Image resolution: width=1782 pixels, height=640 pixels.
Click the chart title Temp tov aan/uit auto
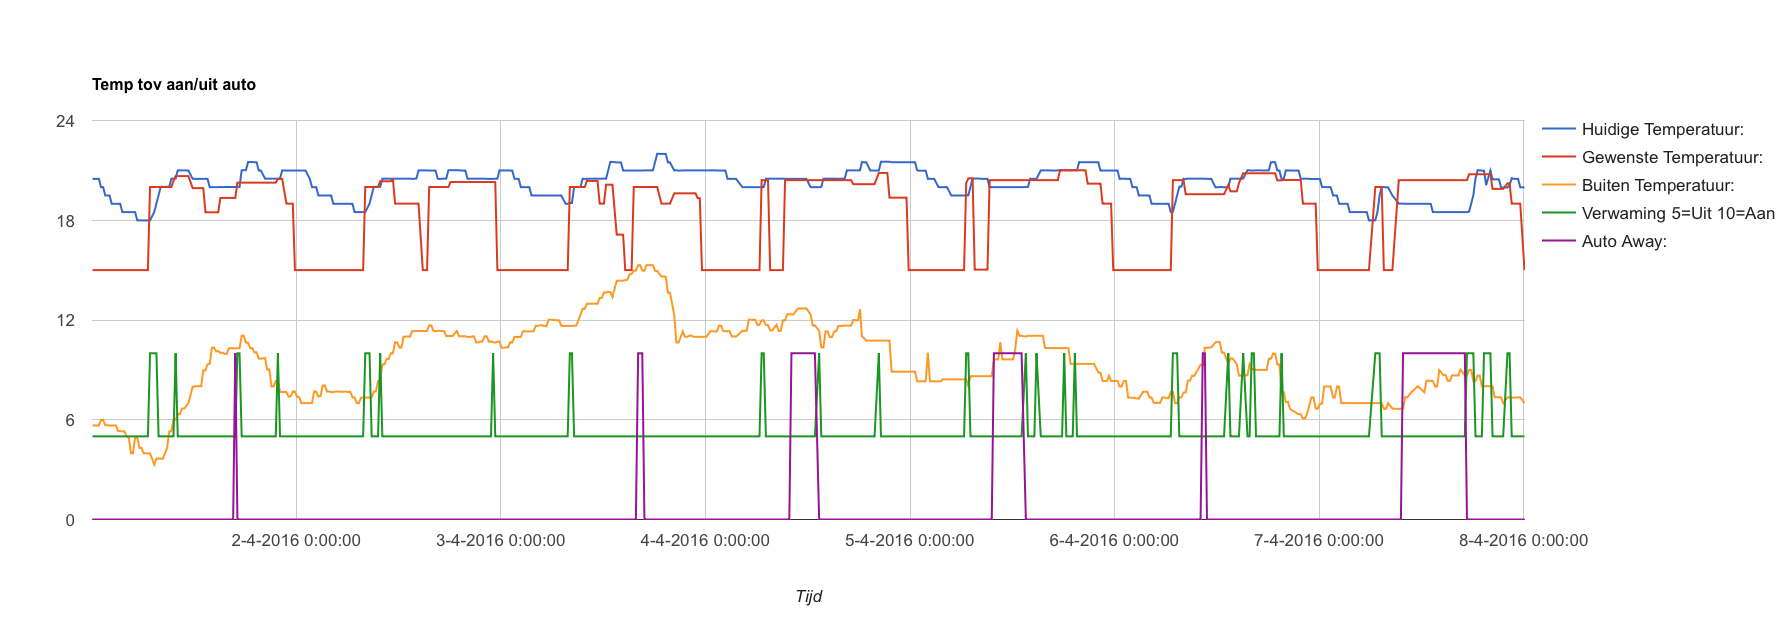[x=174, y=85]
